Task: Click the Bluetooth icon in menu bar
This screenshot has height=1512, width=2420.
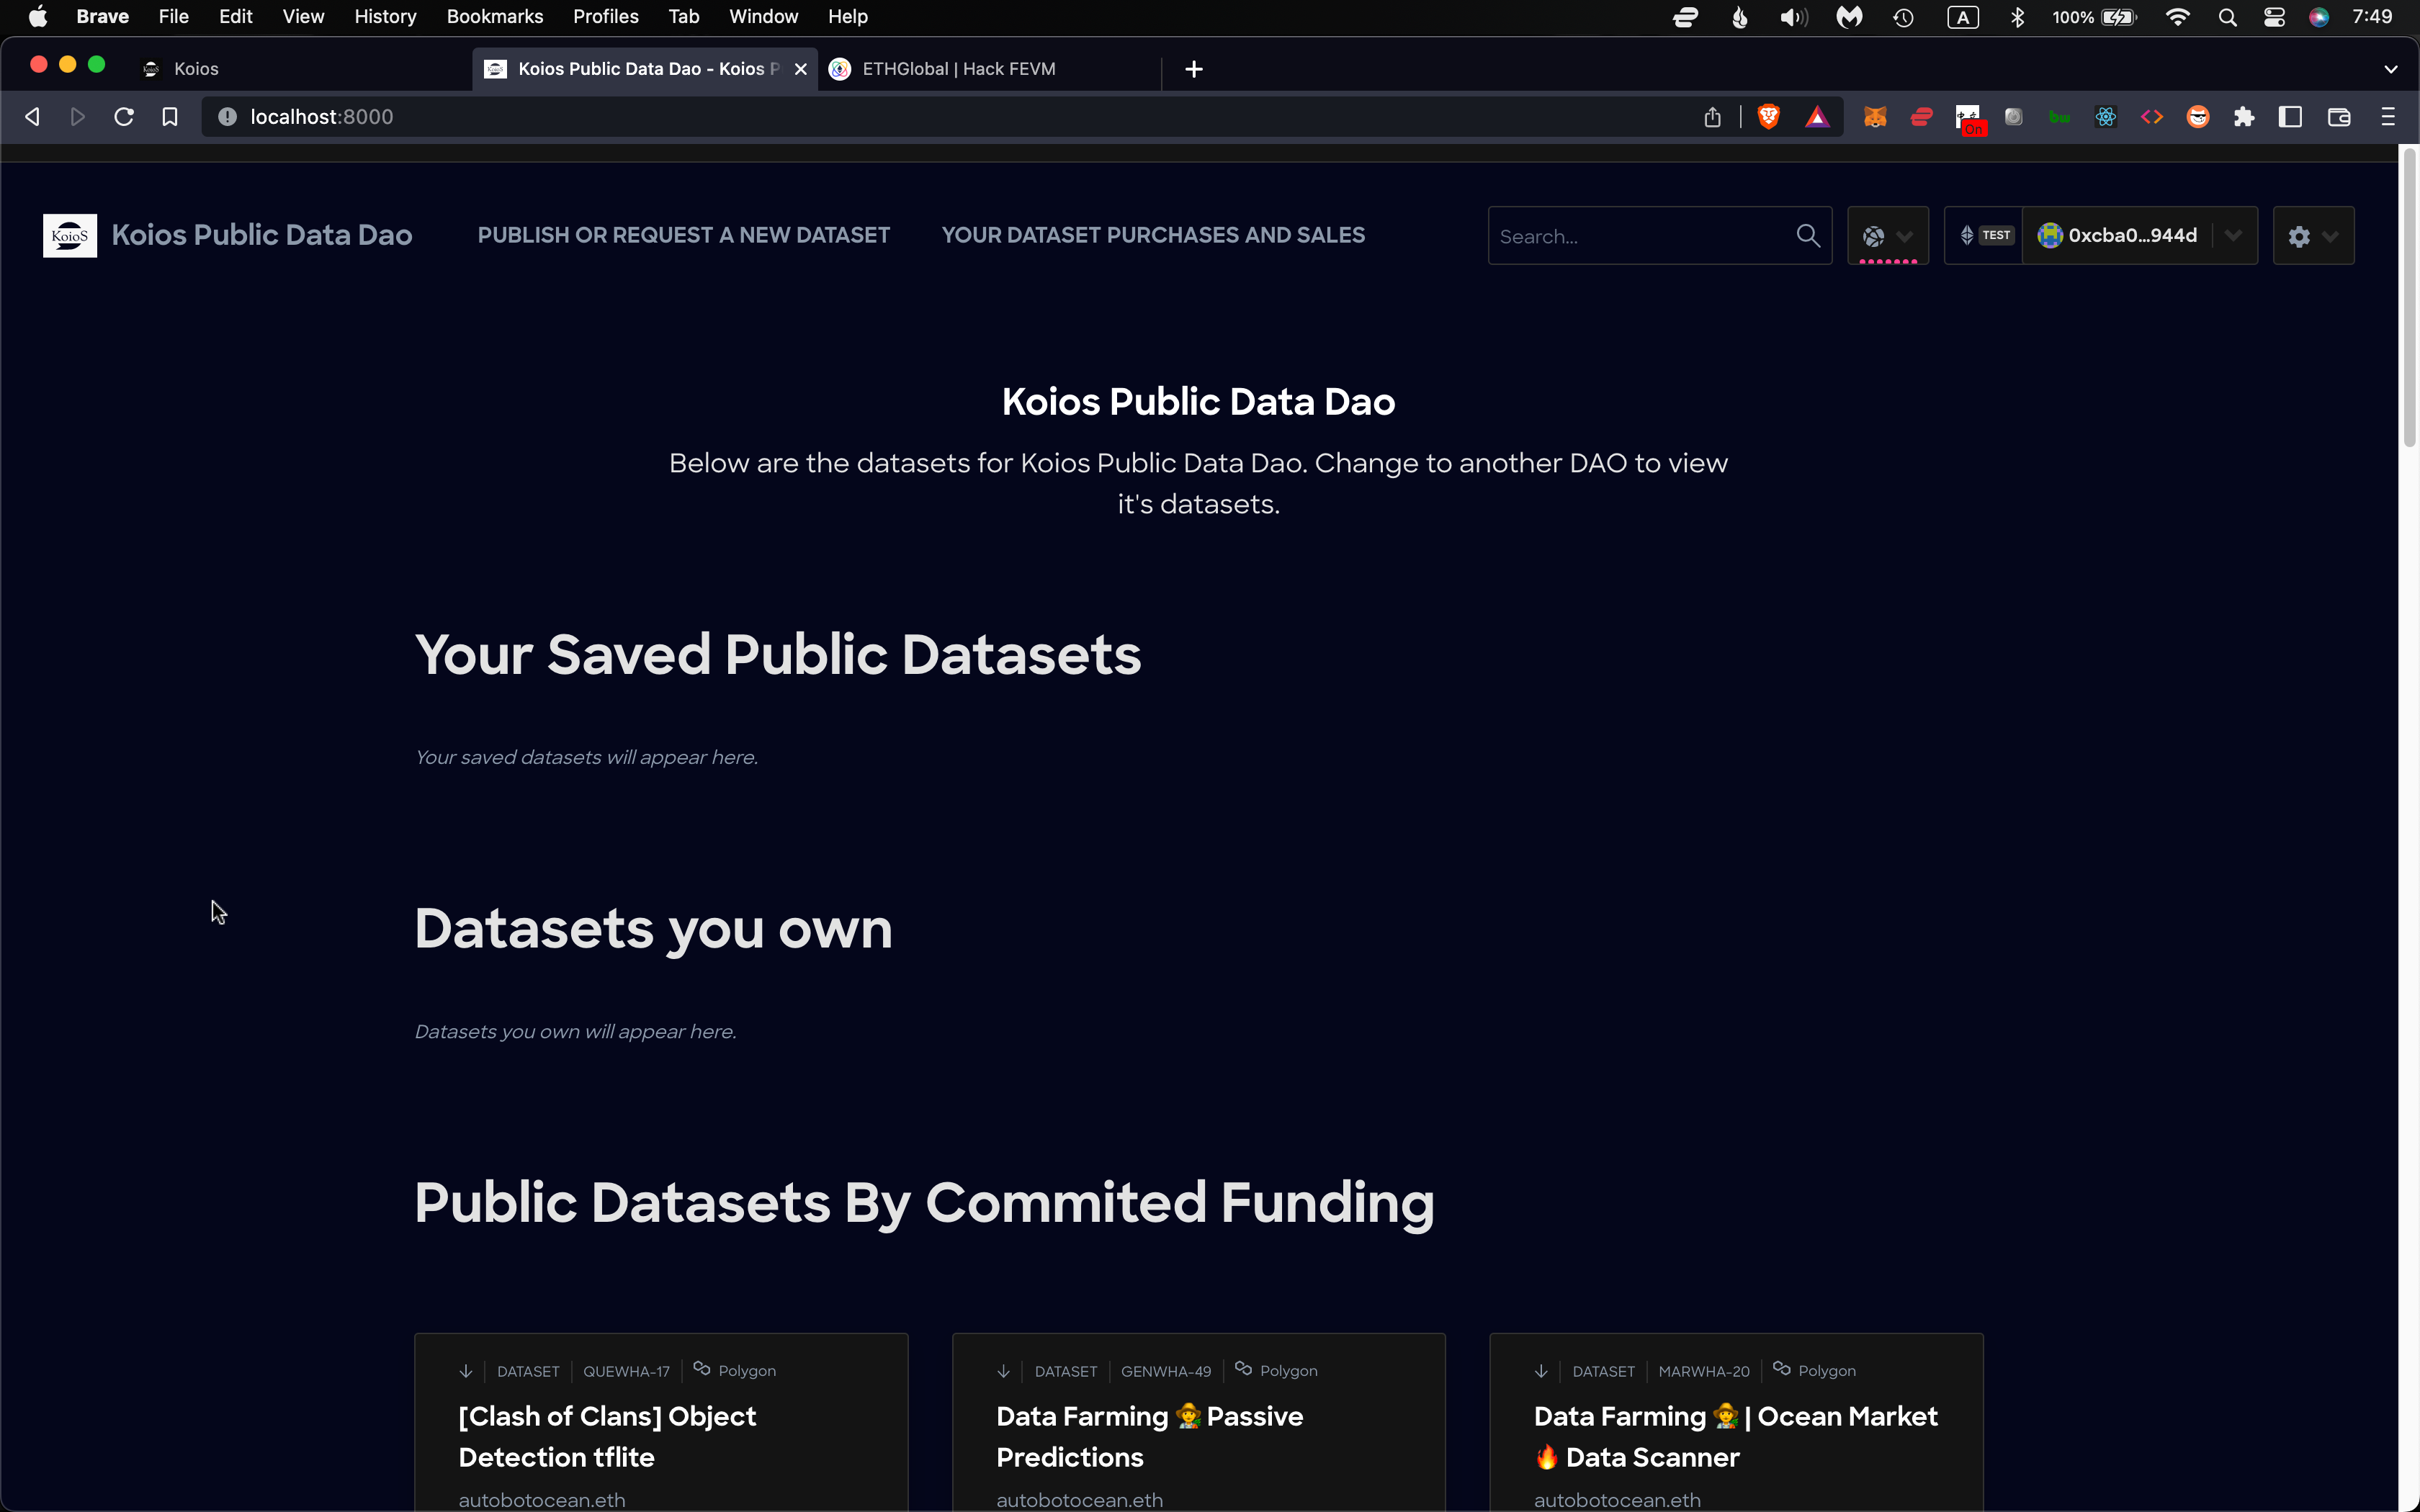Action: (x=2017, y=17)
